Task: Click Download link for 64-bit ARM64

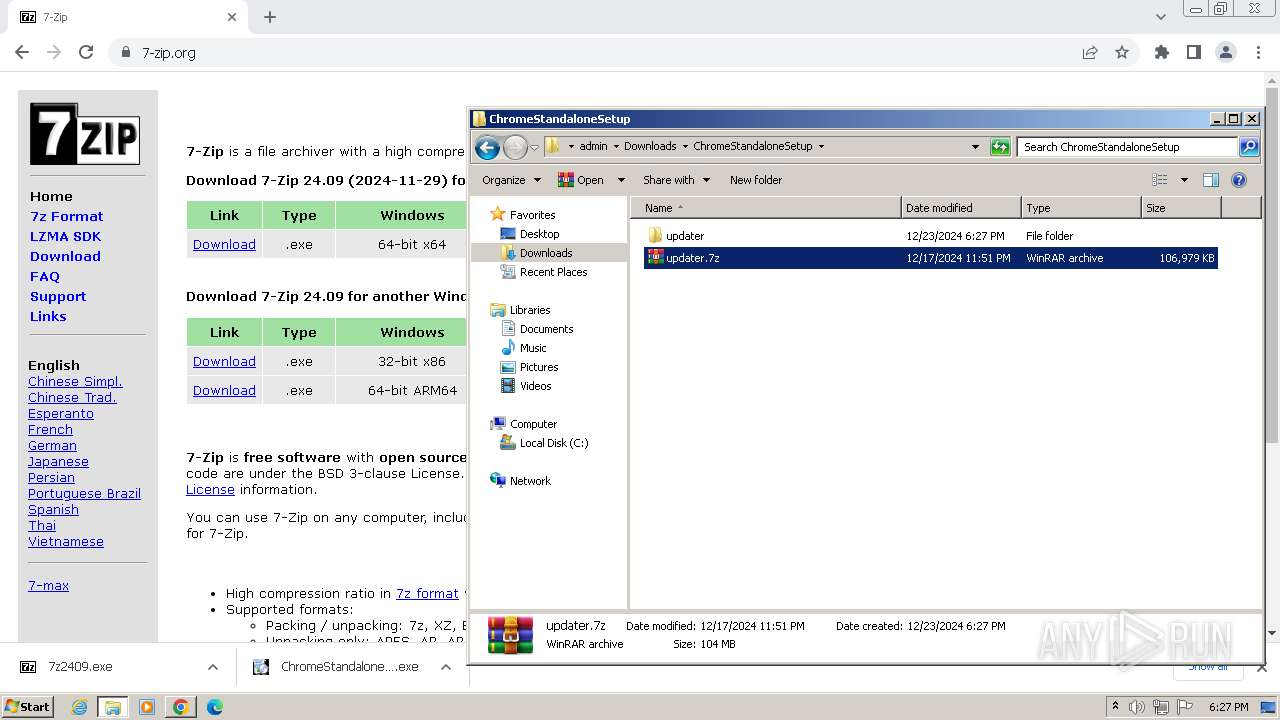Action: (224, 390)
